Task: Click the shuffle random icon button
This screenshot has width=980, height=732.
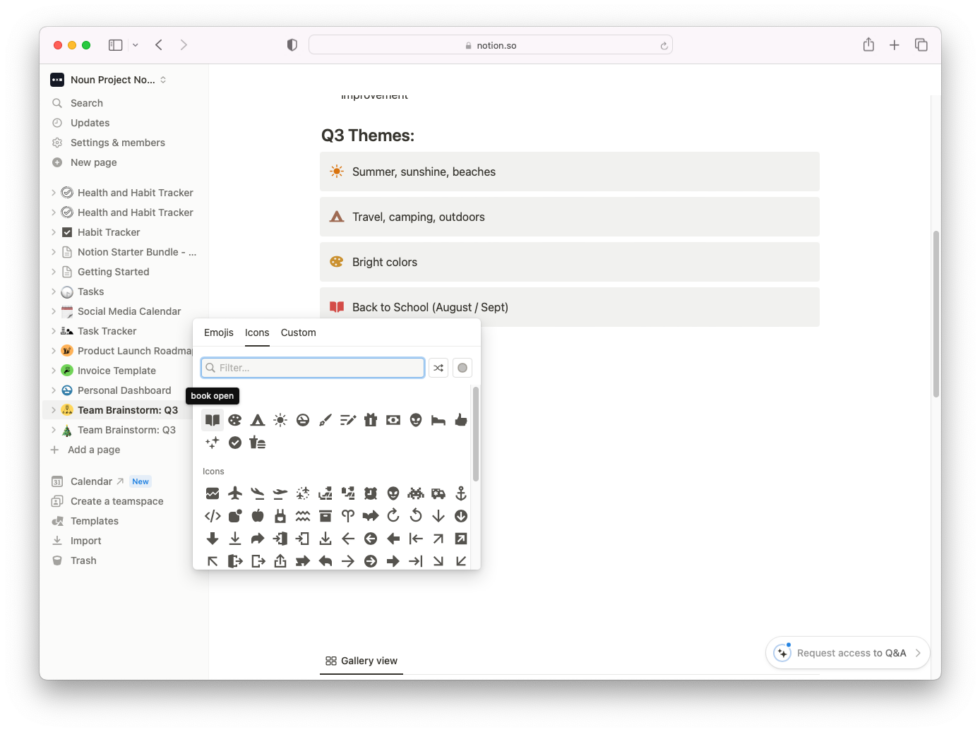Action: point(438,367)
